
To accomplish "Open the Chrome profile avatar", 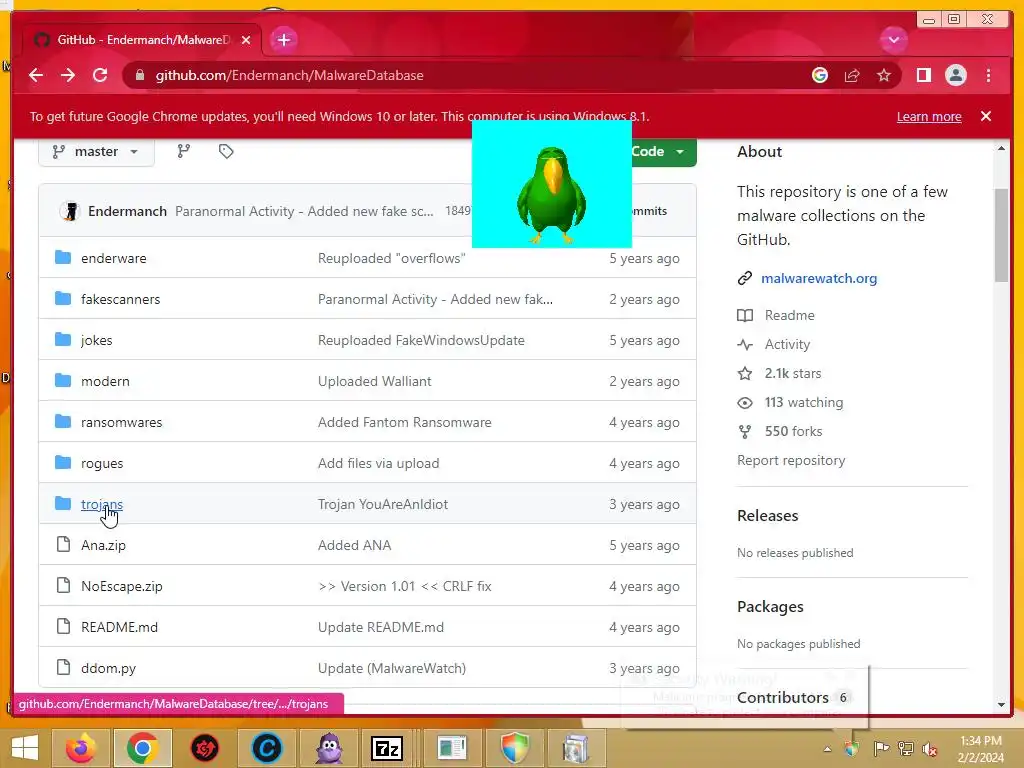I will click(x=955, y=75).
